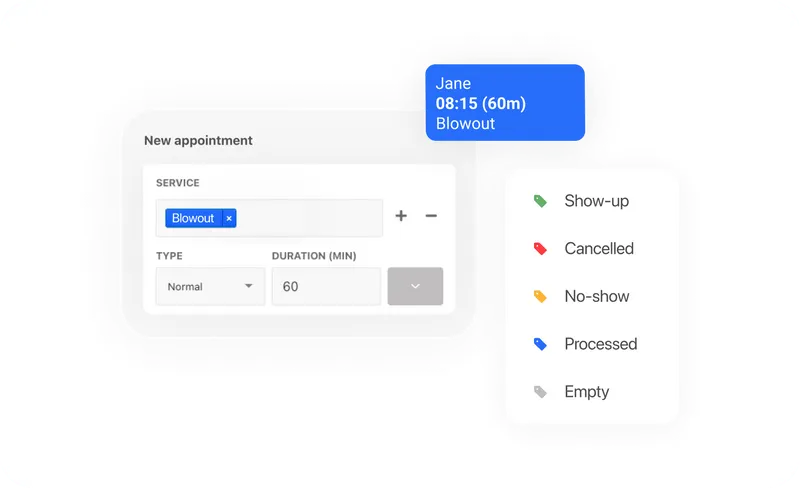This screenshot has height=488, width=800.
Task: Click the red Cancelled tag icon
Action: point(540,249)
